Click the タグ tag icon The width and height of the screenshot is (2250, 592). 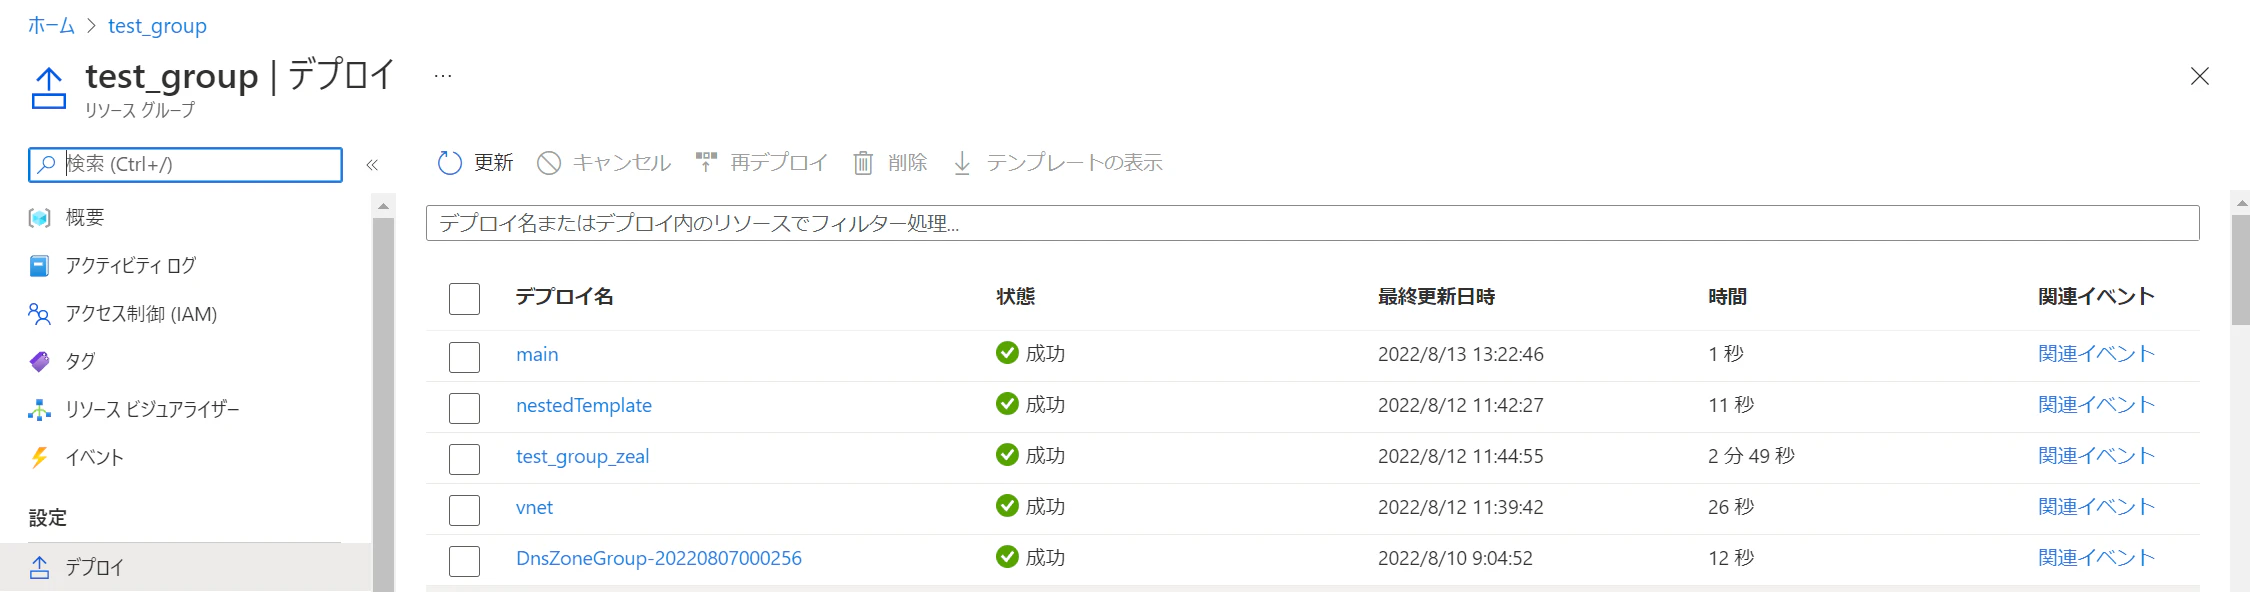click(x=39, y=361)
